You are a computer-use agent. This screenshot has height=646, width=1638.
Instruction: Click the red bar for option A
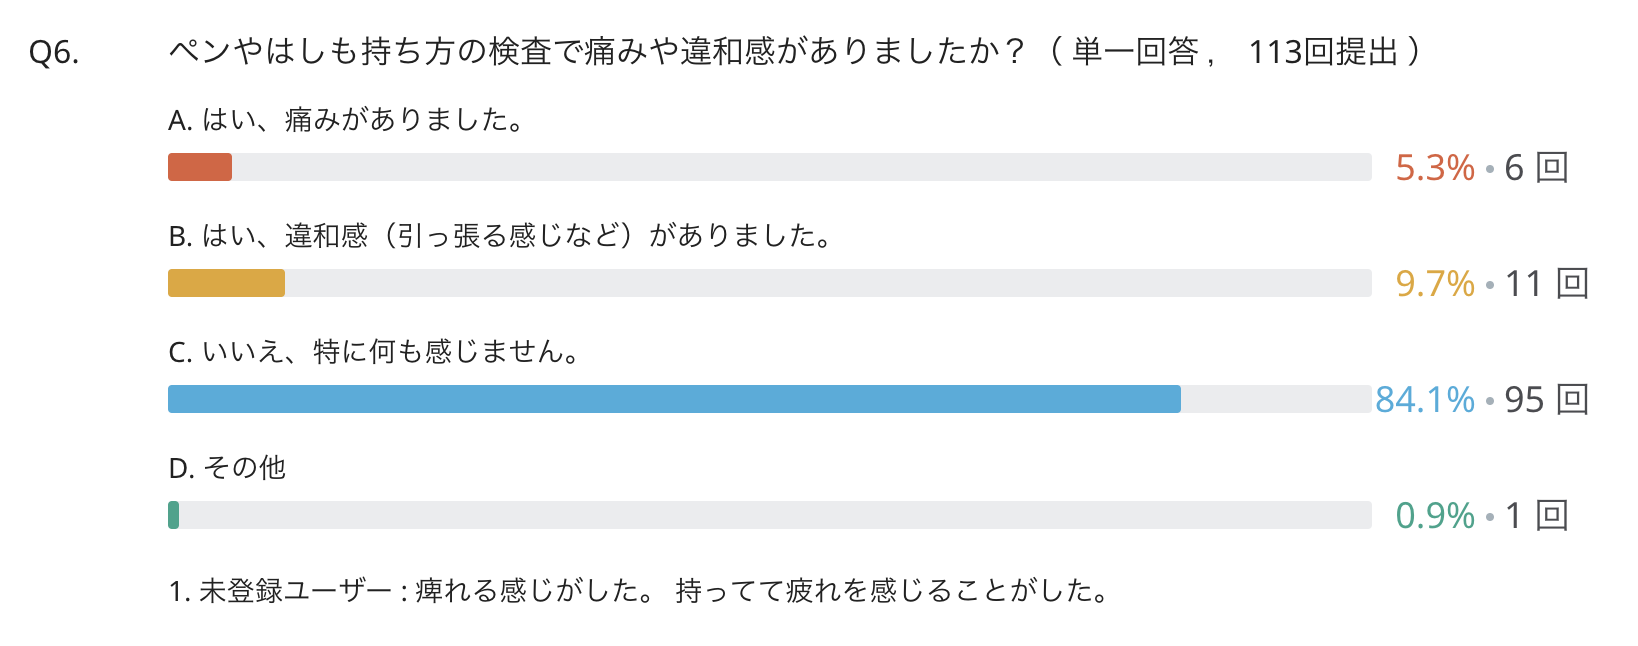click(200, 167)
